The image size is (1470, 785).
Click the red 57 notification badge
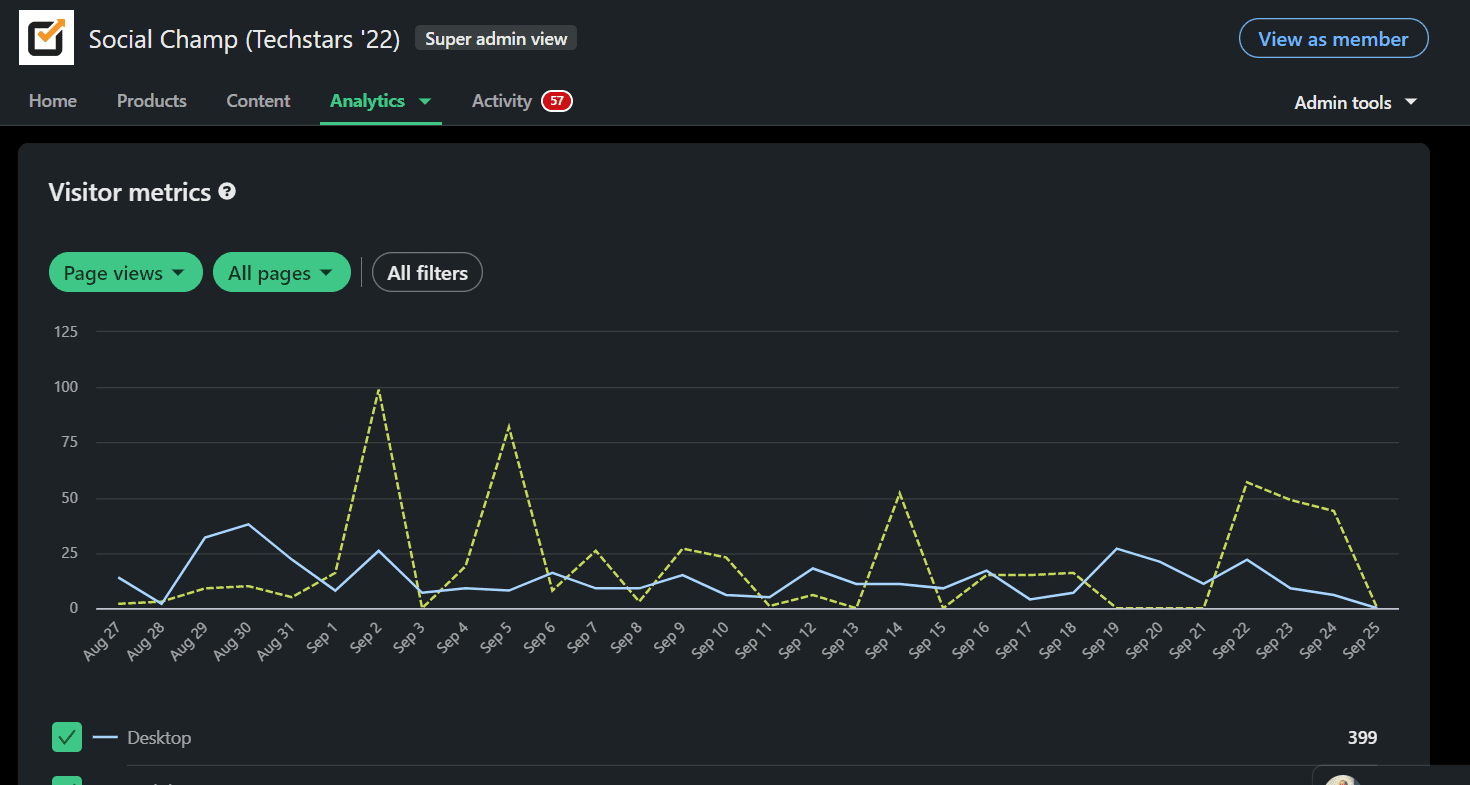tap(556, 101)
